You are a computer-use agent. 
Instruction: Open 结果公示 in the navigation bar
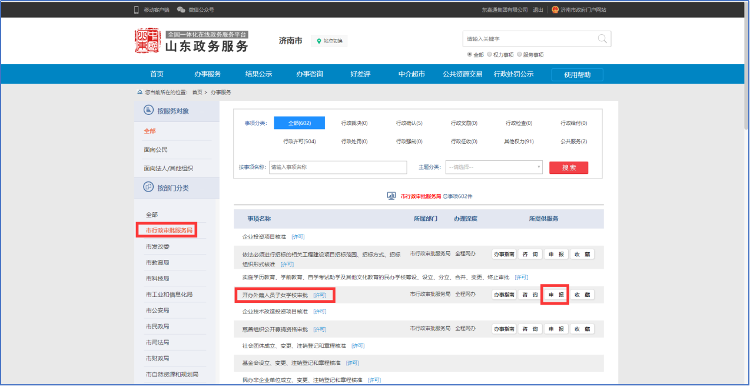[258, 74]
